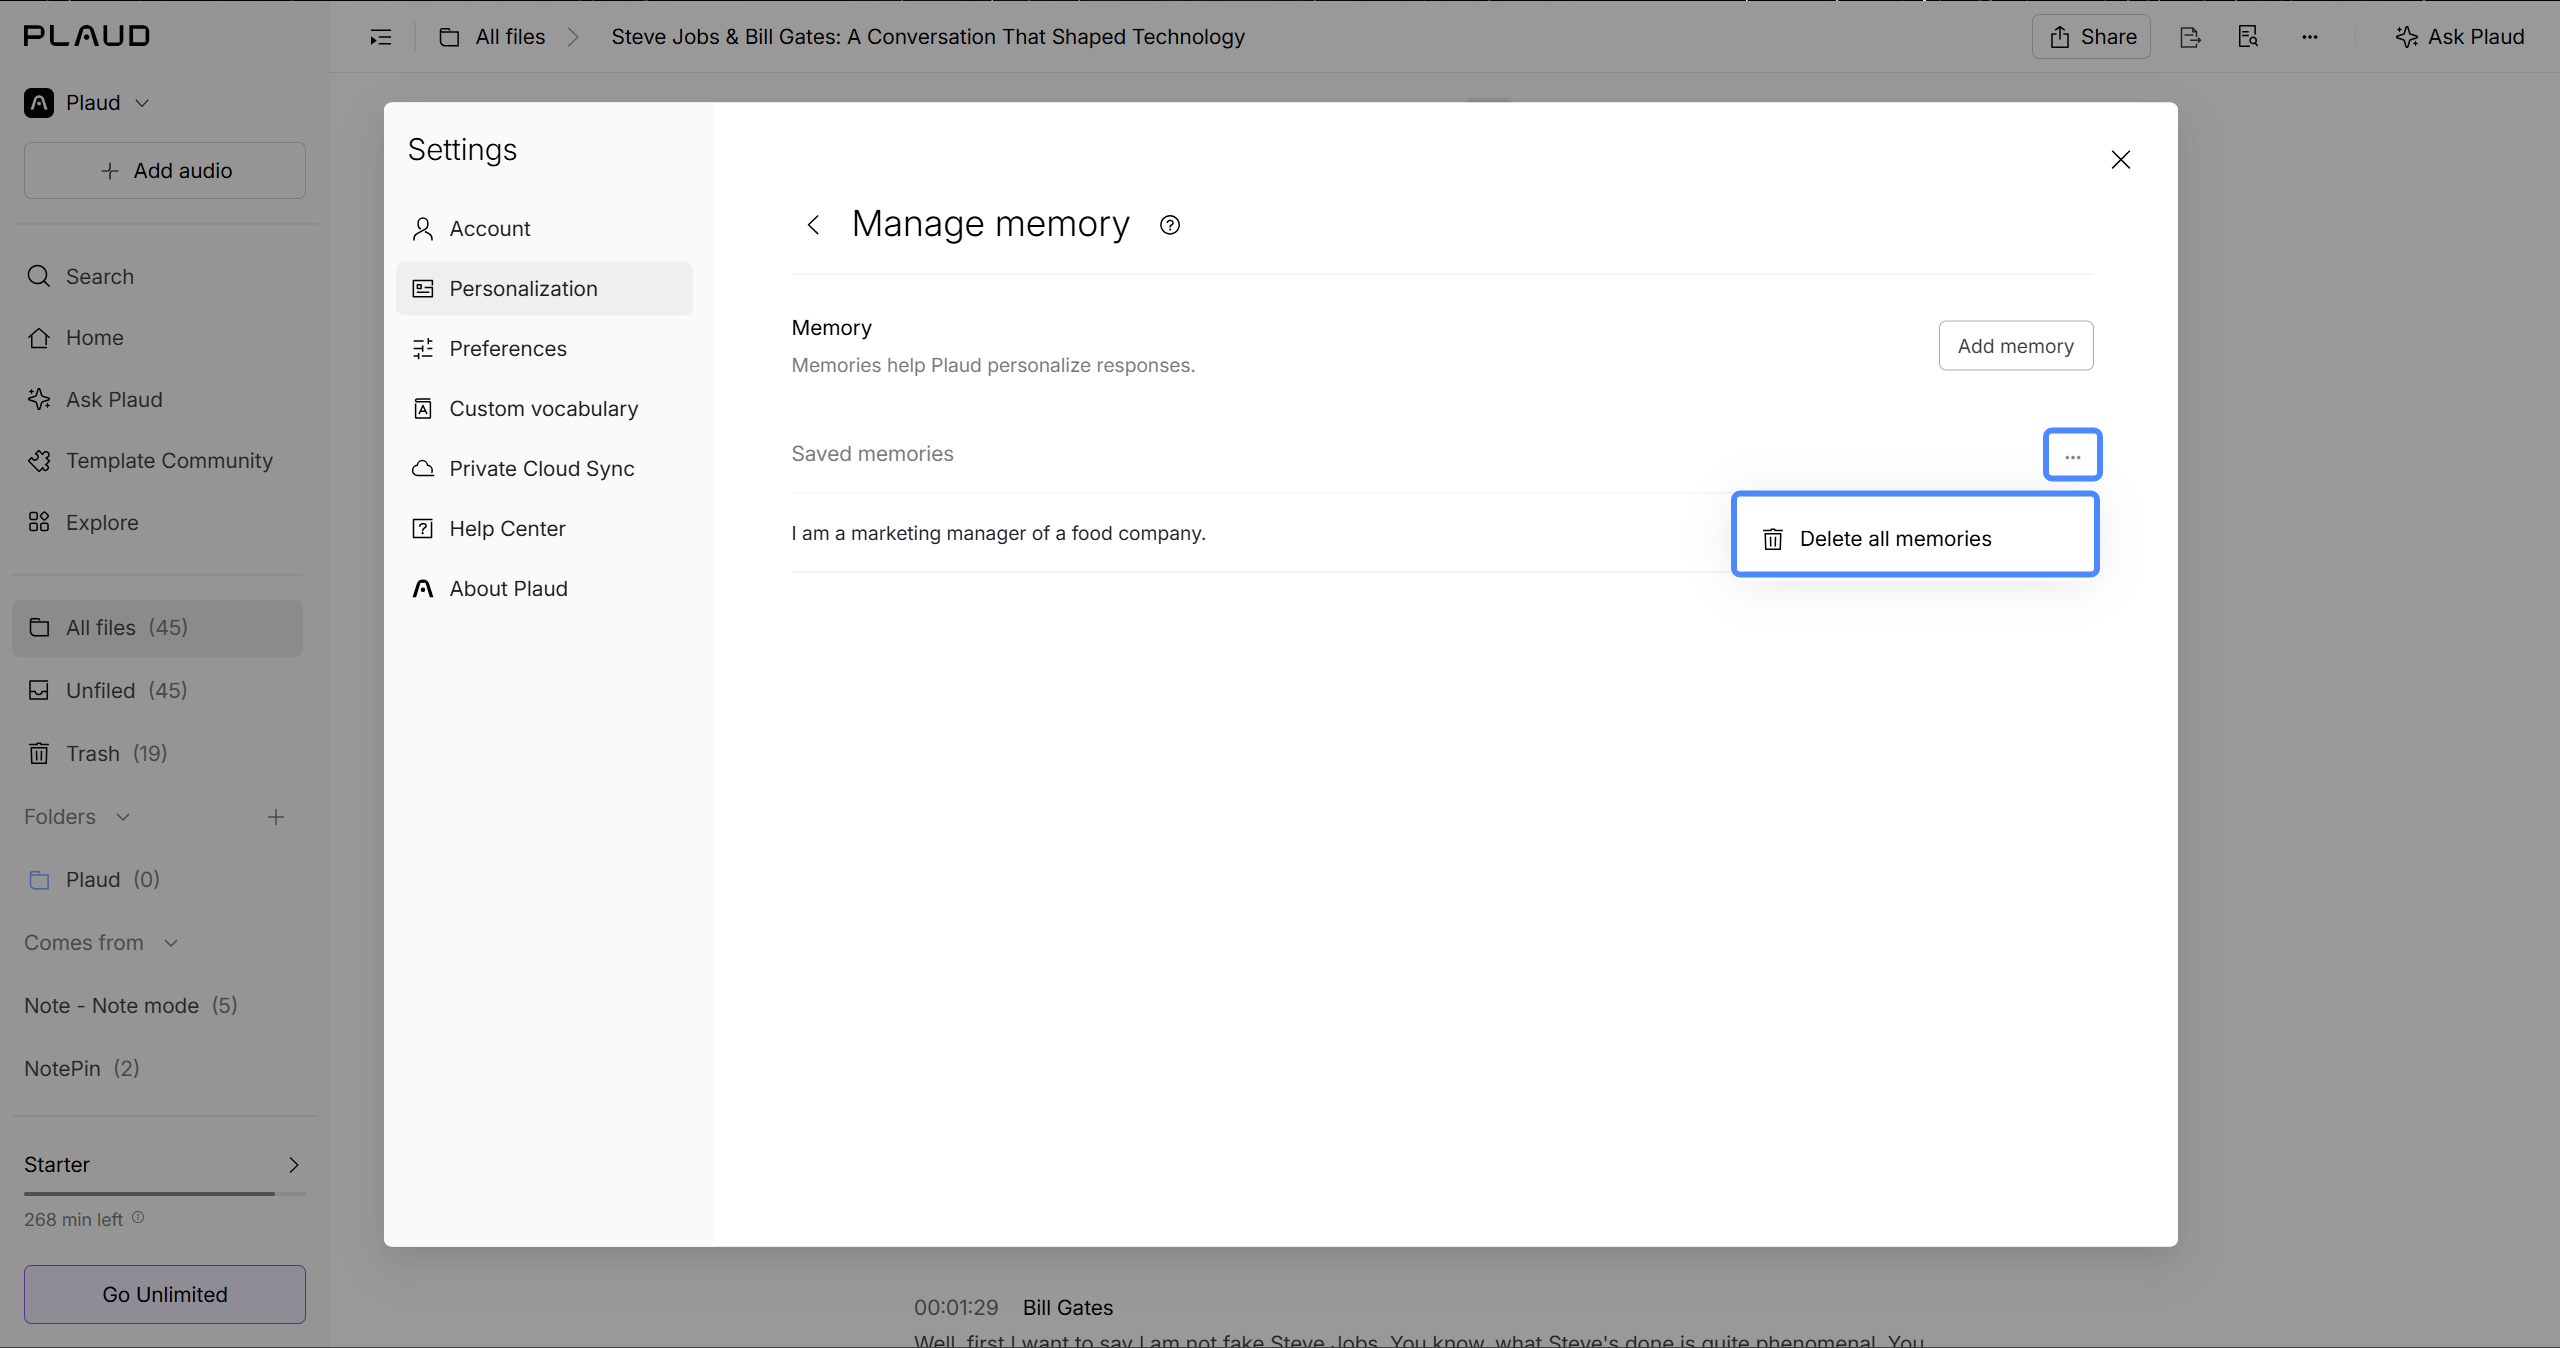Open Account settings
This screenshot has width=2560, height=1348.
click(x=544, y=229)
